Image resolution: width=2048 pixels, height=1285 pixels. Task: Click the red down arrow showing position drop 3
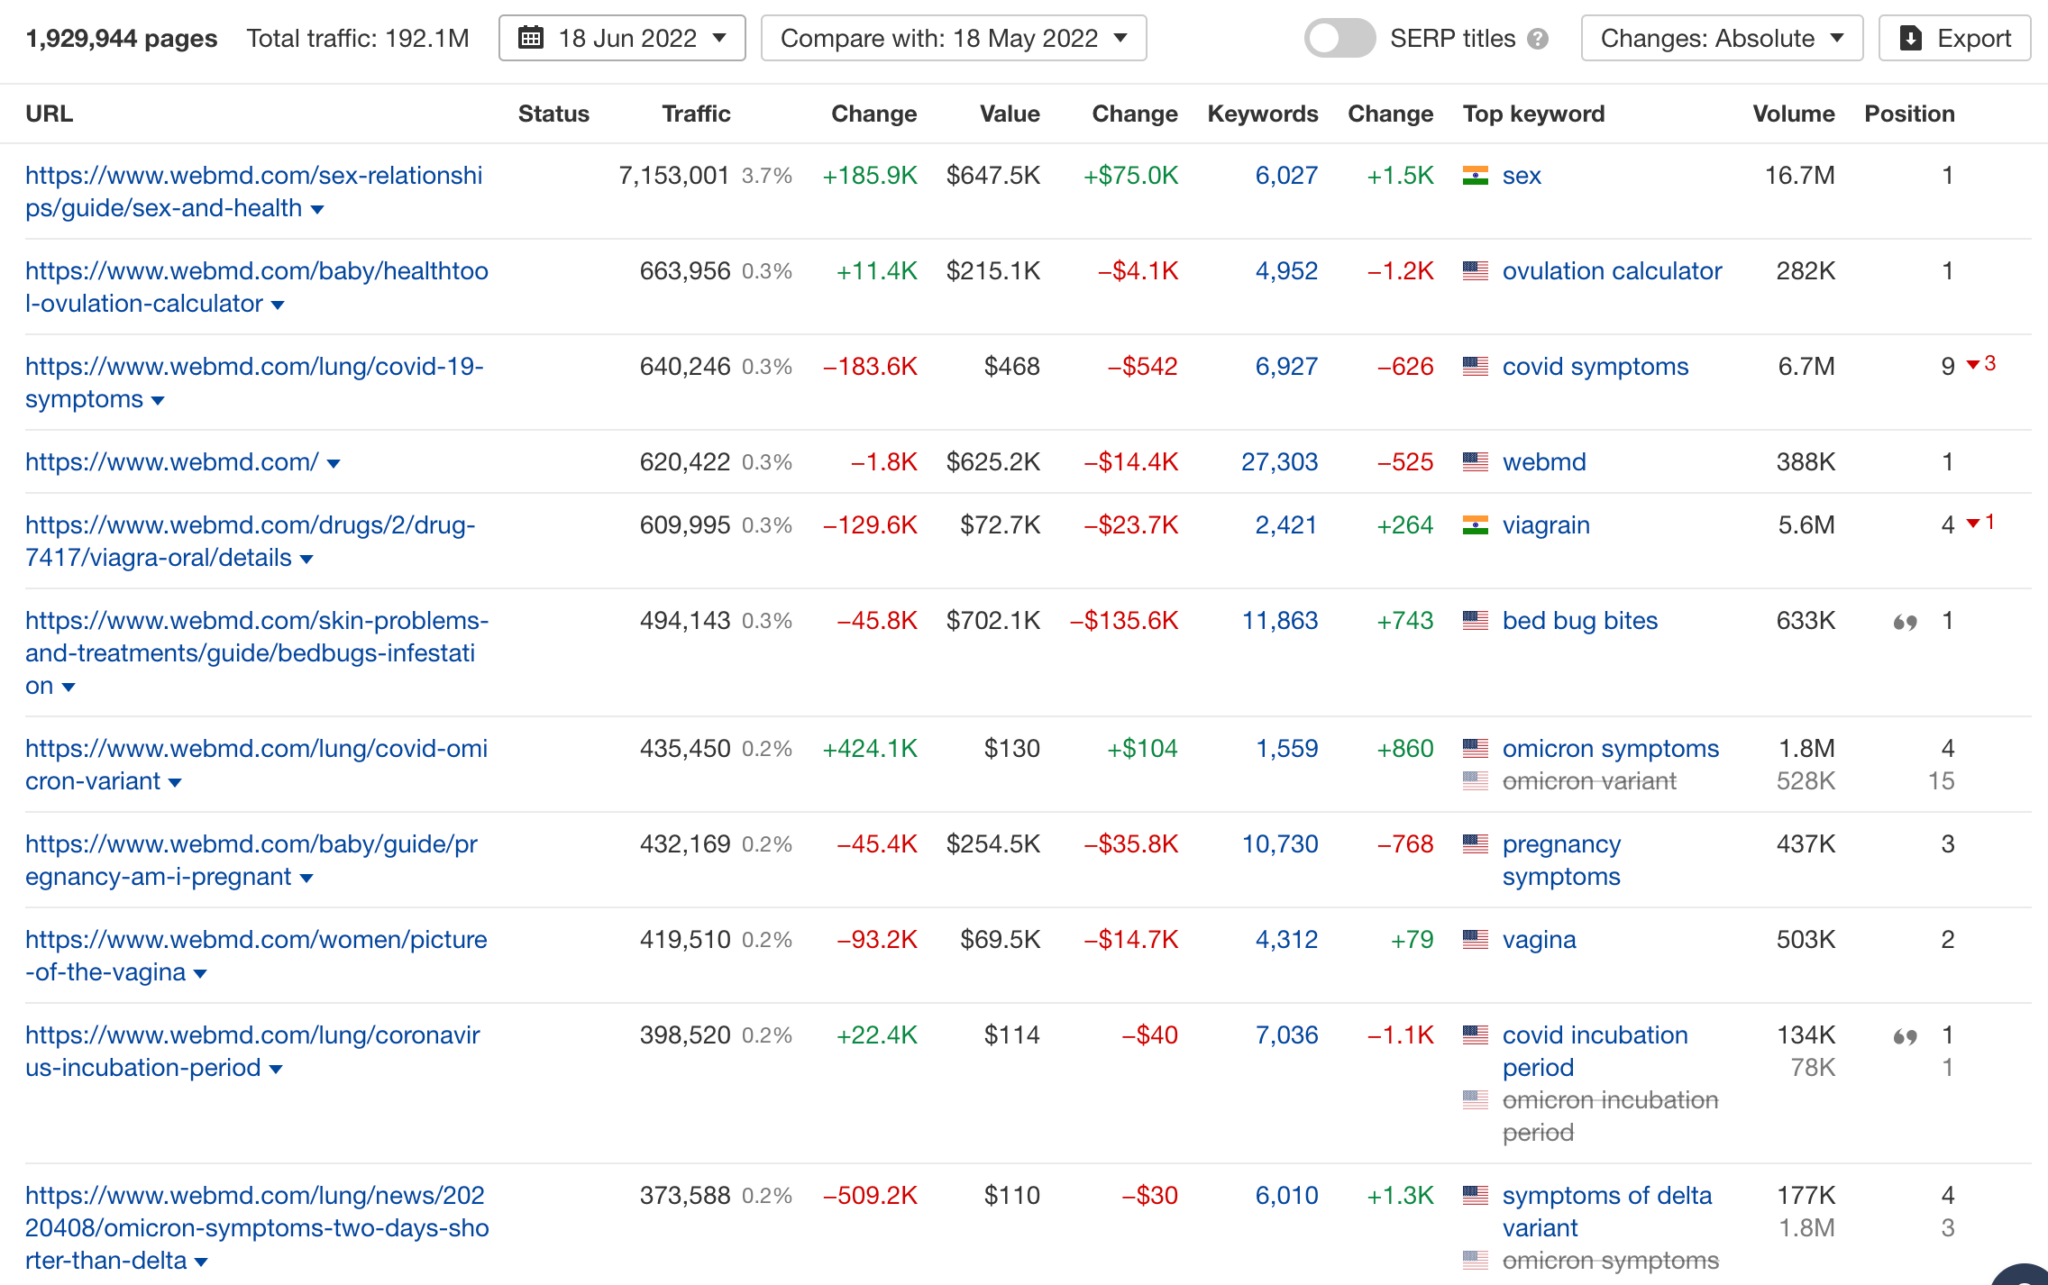coord(1973,364)
